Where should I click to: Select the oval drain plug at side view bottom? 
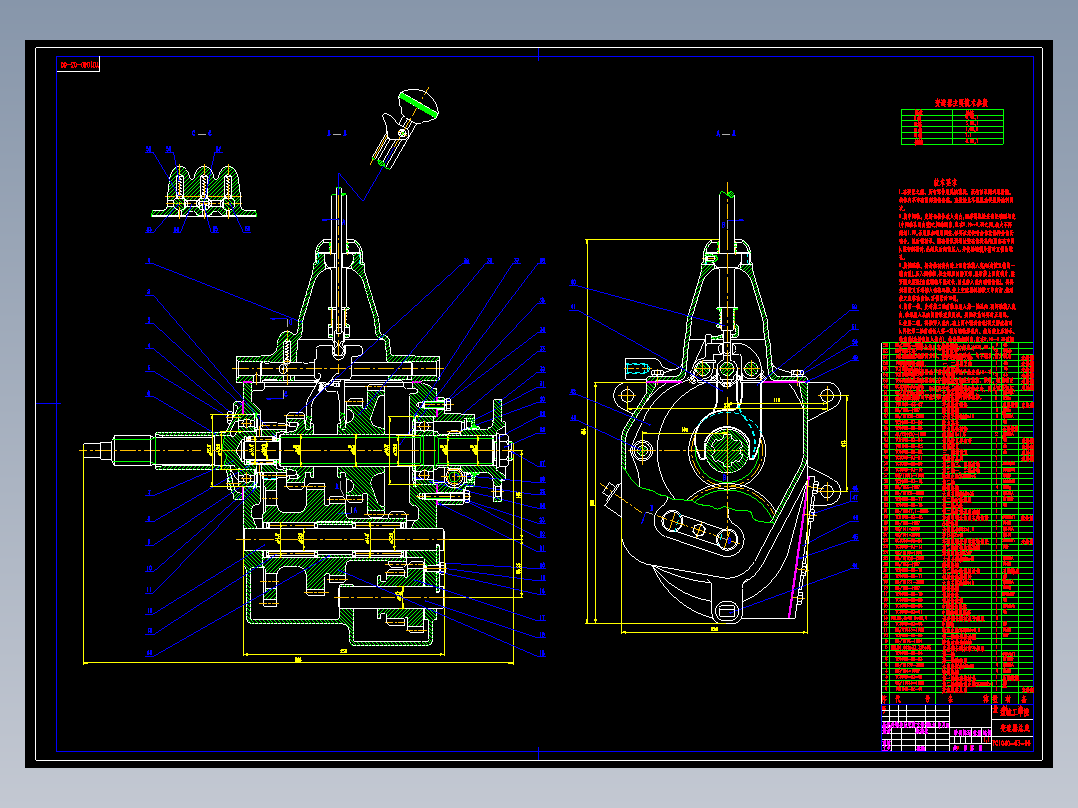(x=727, y=611)
